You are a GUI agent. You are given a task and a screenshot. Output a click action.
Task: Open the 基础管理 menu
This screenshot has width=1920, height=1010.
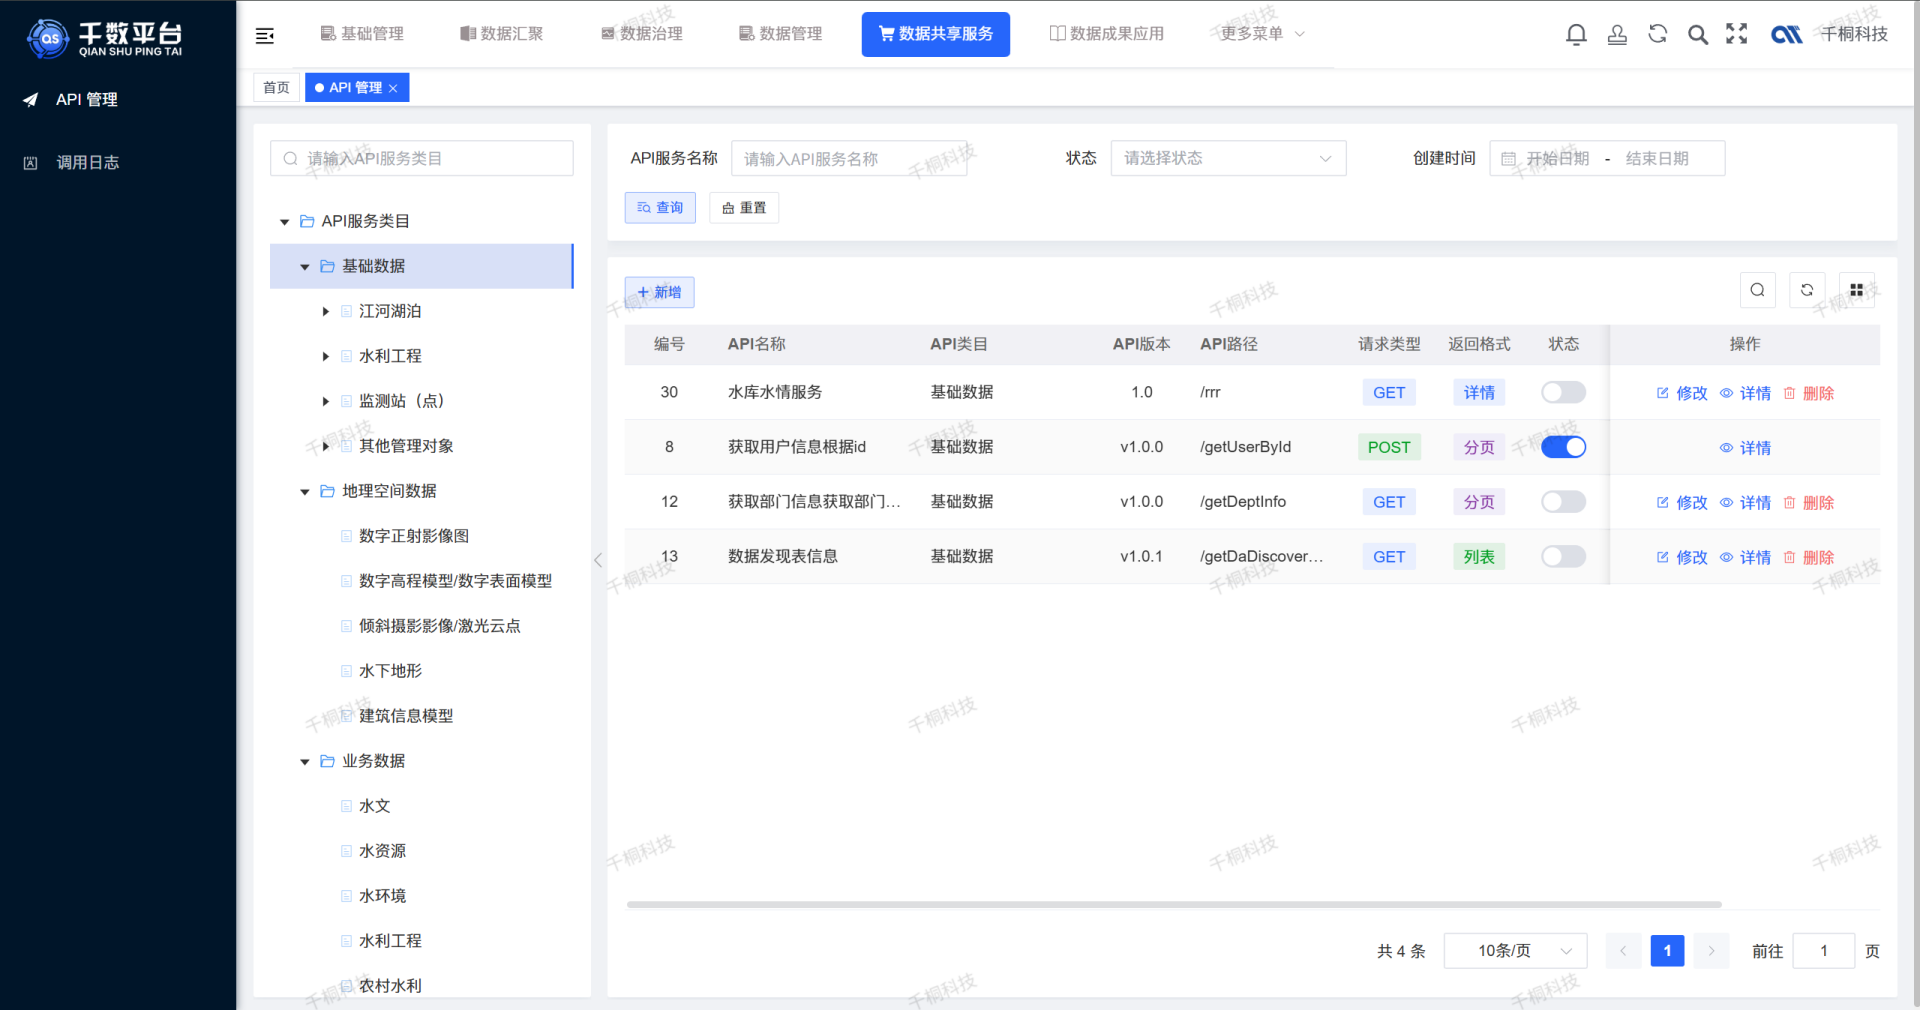pyautogui.click(x=362, y=34)
